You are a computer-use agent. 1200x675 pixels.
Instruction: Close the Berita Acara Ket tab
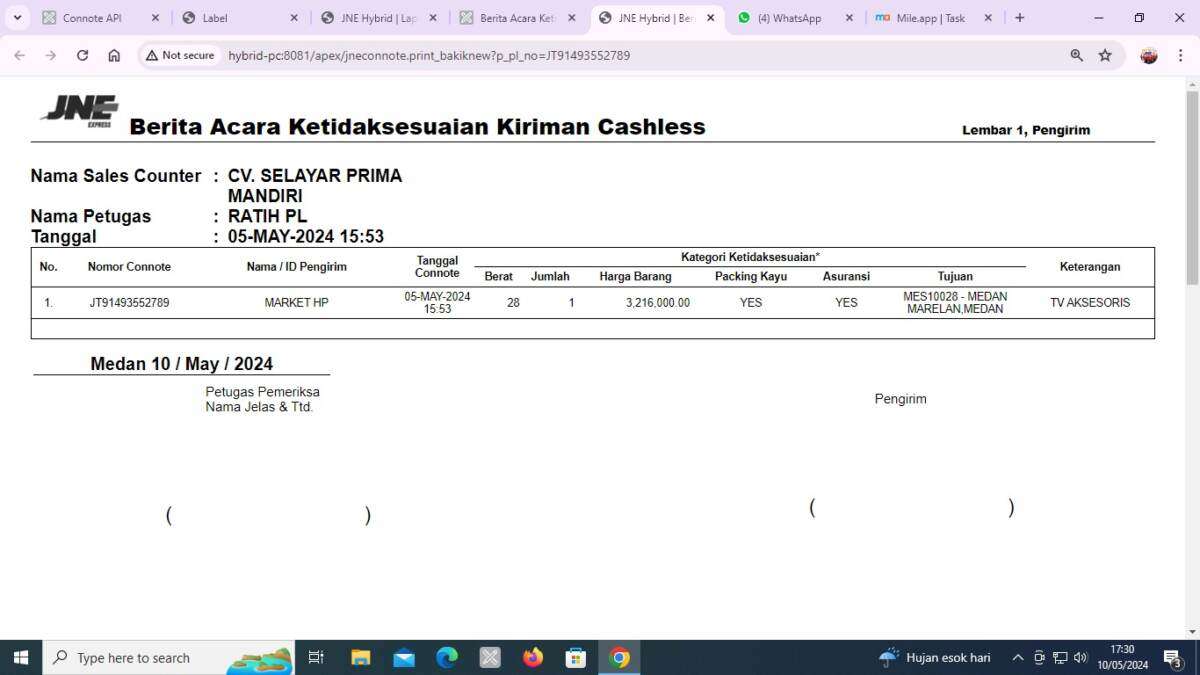tap(572, 18)
